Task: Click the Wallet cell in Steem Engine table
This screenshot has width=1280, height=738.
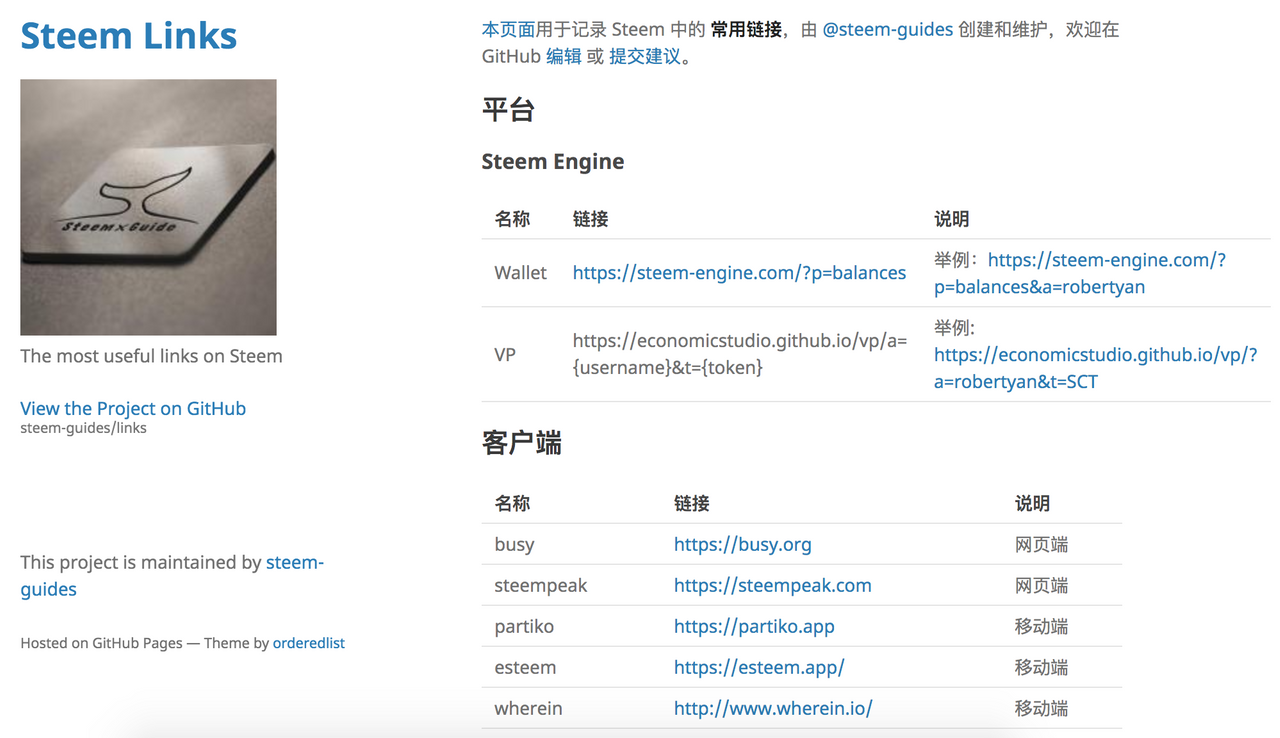Action: 520,272
